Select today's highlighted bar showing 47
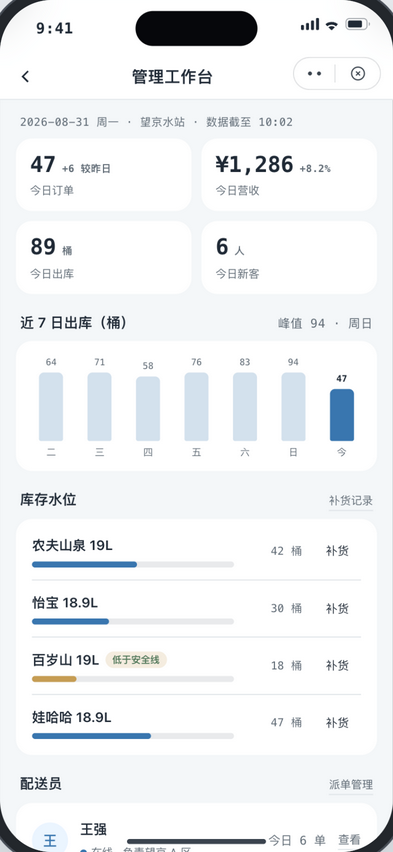393x852 pixels. click(341, 415)
